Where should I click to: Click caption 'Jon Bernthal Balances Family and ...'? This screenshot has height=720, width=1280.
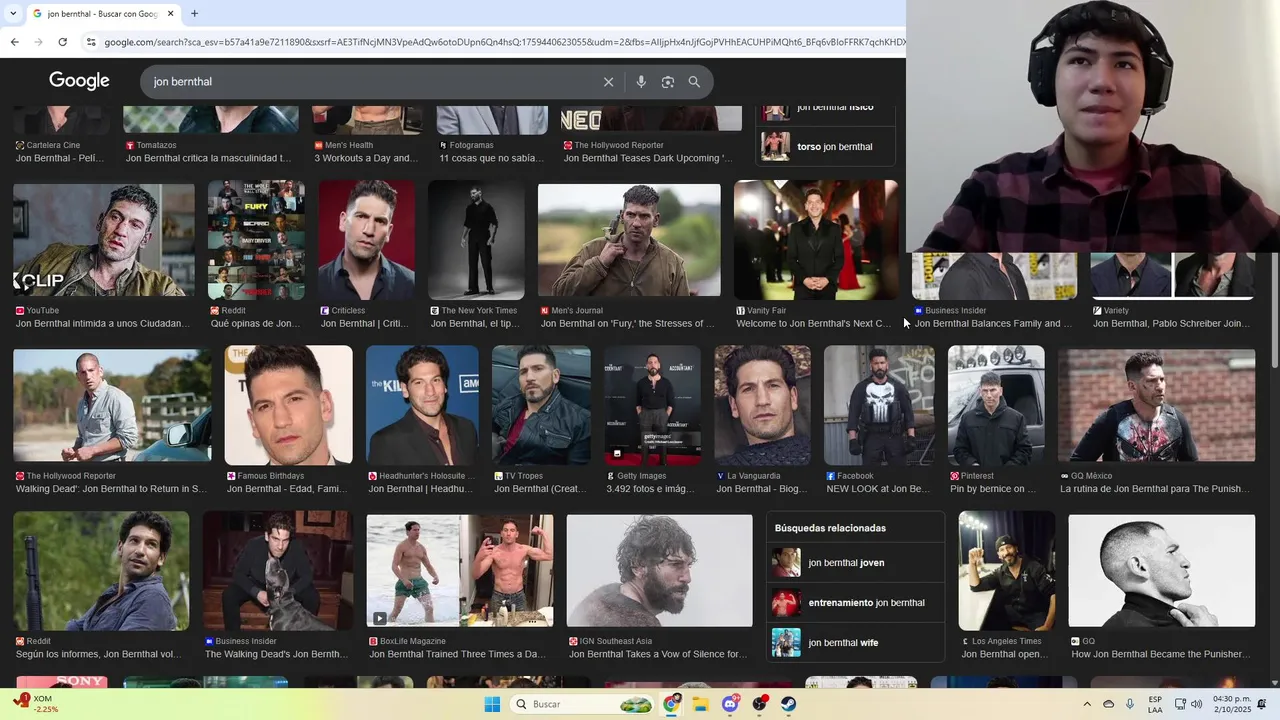coord(993,324)
